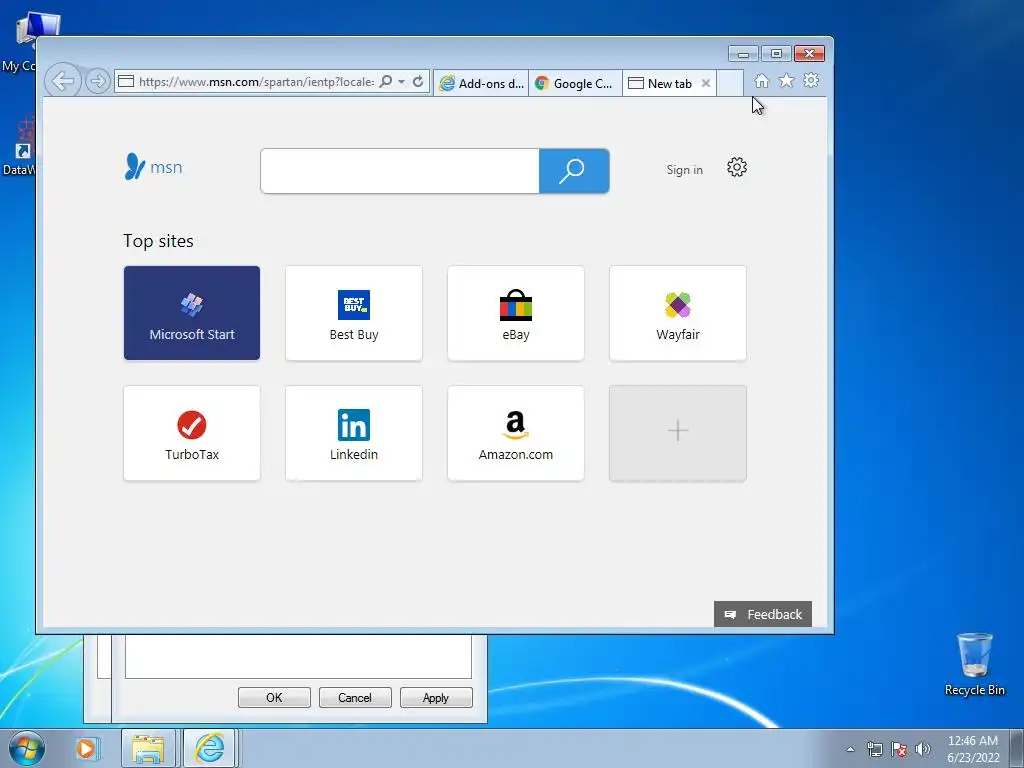Go back with the browser back arrow
The width and height of the screenshot is (1024, 768).
point(63,82)
